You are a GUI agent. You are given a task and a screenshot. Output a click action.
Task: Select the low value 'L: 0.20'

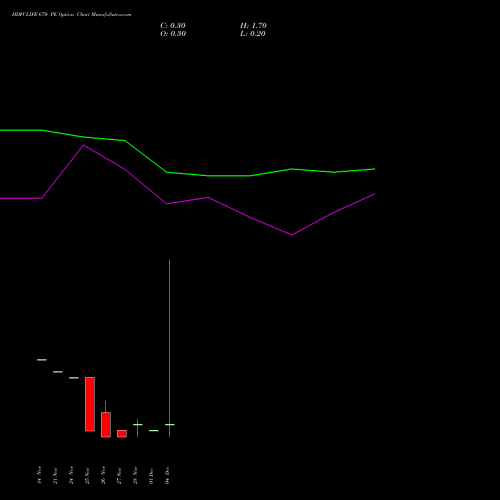click(x=253, y=34)
